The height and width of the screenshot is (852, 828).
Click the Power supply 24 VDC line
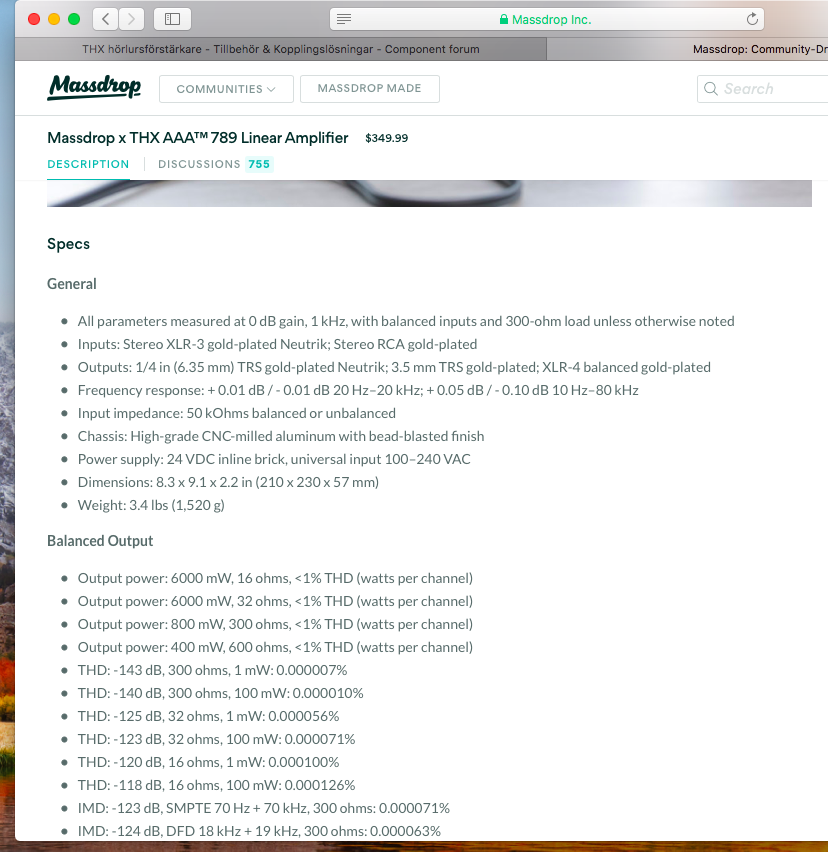tap(274, 459)
